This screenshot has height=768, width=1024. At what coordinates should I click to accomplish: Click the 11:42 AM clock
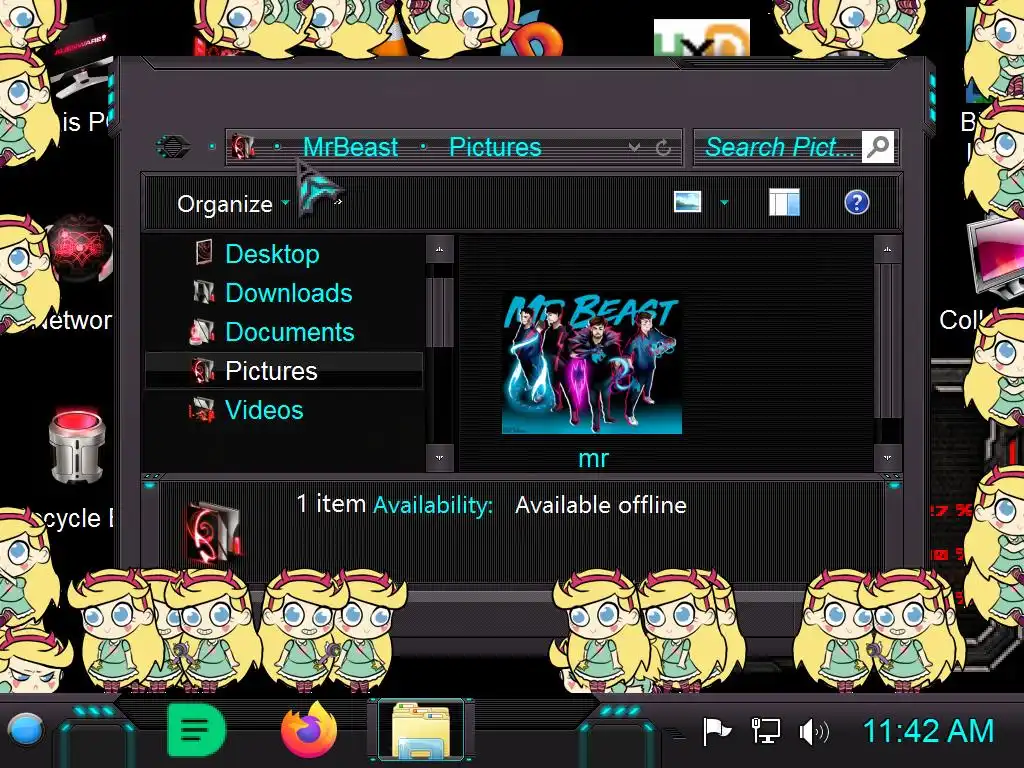click(x=928, y=731)
